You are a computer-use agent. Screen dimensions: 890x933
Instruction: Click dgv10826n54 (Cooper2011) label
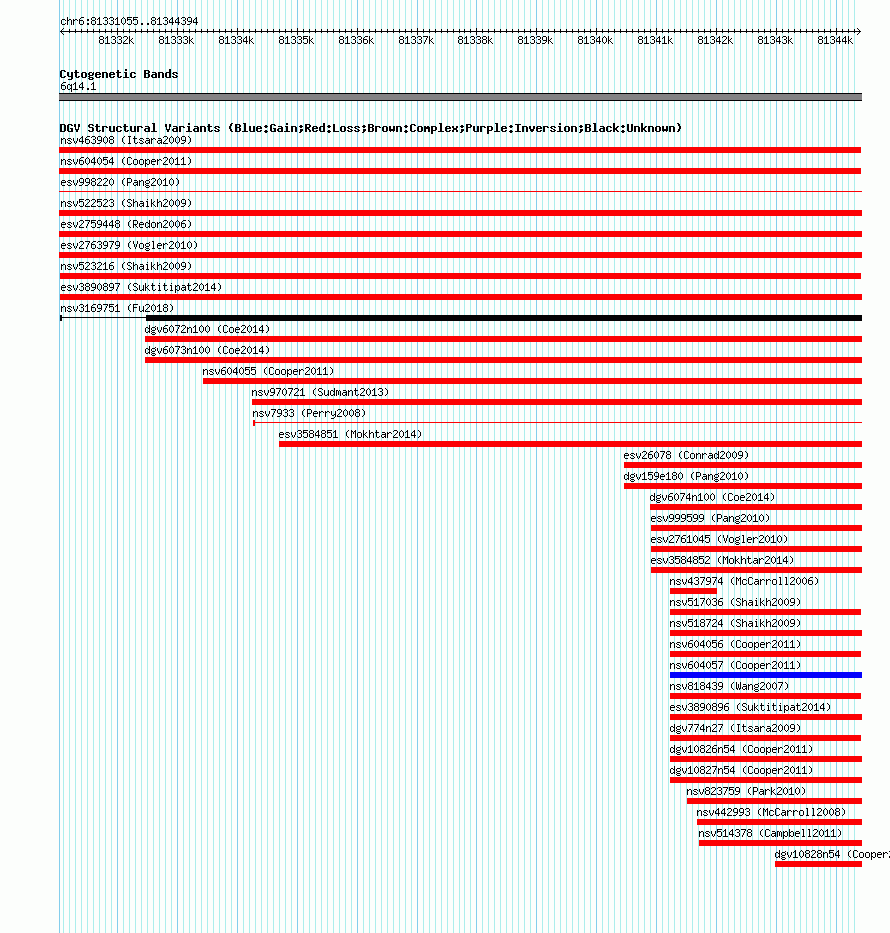click(741, 749)
